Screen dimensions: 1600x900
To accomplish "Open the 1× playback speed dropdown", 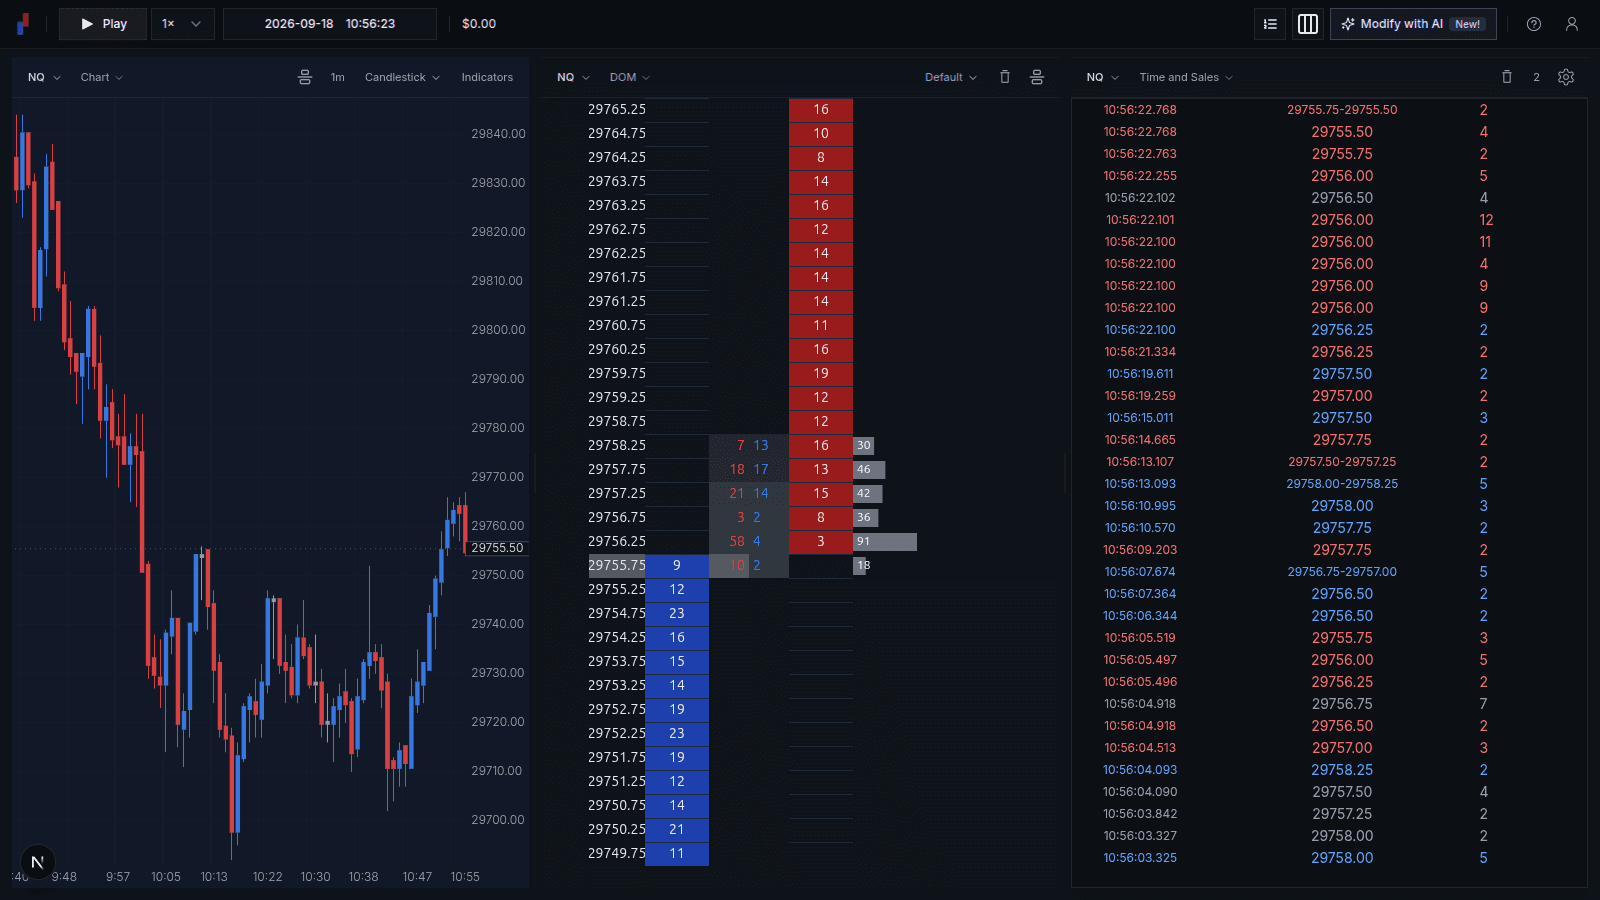I will coord(183,24).
